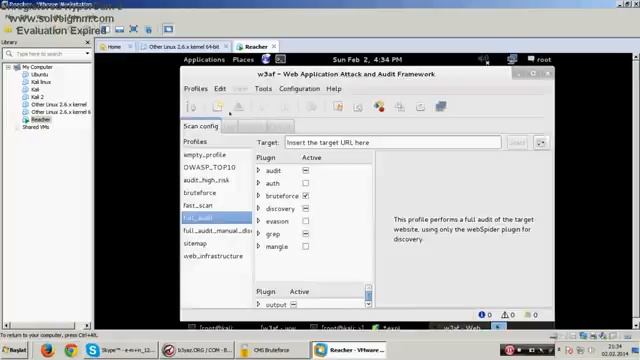Image resolution: width=640 pixels, height=360 pixels.
Task: Open Skype window from the taskbar
Action: pyautogui.click(x=120, y=350)
